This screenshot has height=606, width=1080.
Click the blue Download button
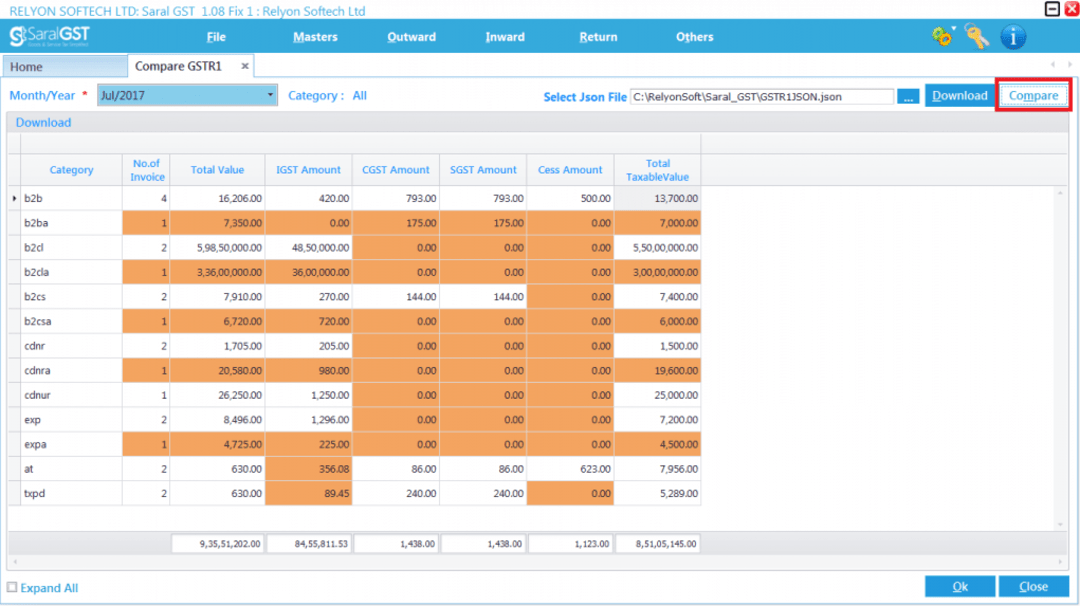click(x=959, y=96)
